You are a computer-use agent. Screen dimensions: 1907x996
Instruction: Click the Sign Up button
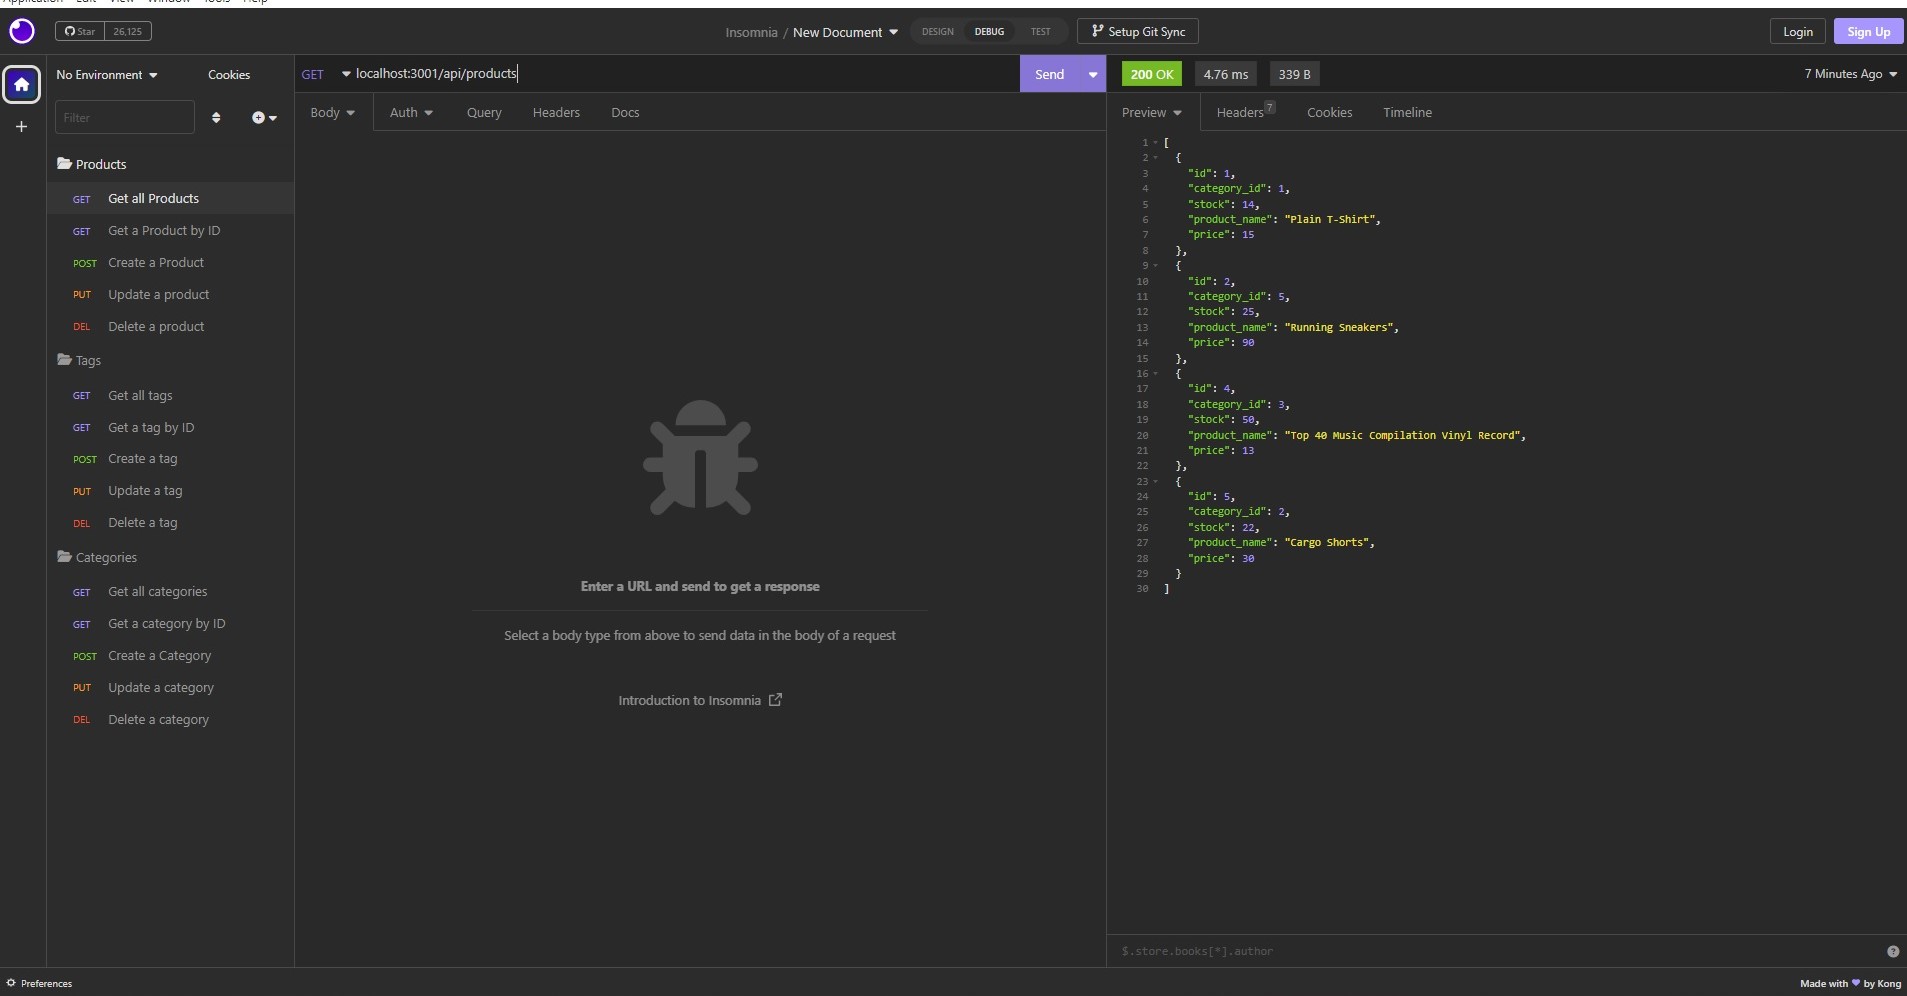pos(1868,32)
